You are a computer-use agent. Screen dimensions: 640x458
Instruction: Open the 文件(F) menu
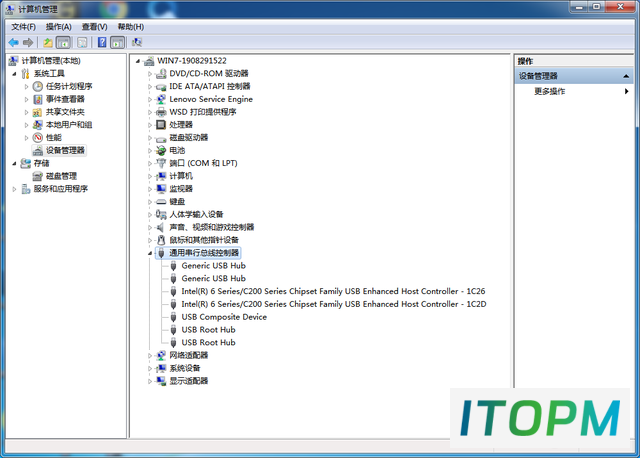click(x=23, y=27)
